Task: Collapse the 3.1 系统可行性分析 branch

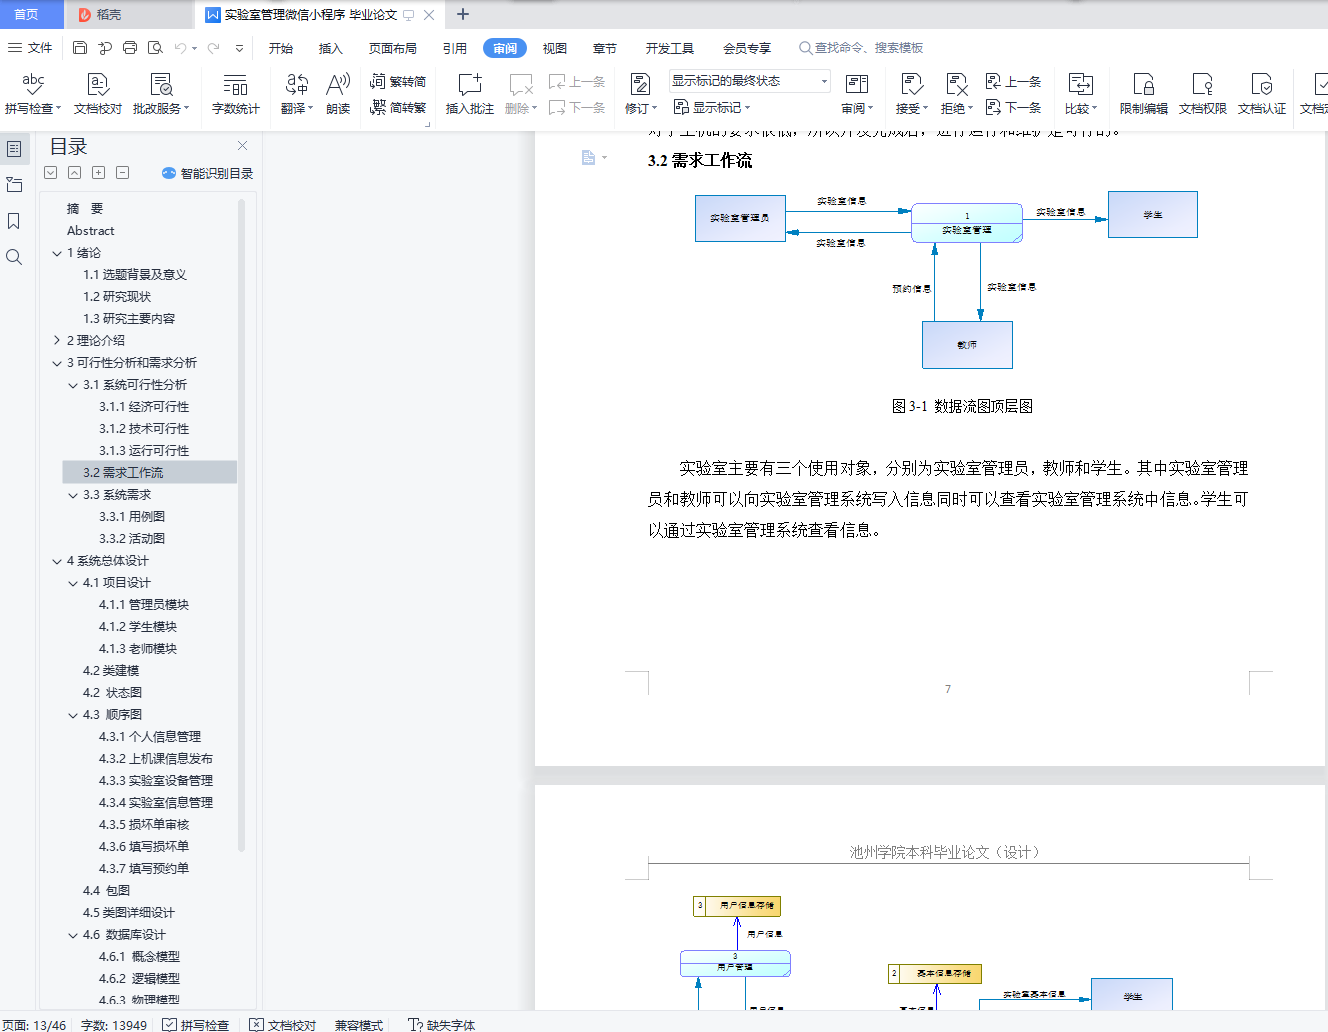Action: point(73,385)
